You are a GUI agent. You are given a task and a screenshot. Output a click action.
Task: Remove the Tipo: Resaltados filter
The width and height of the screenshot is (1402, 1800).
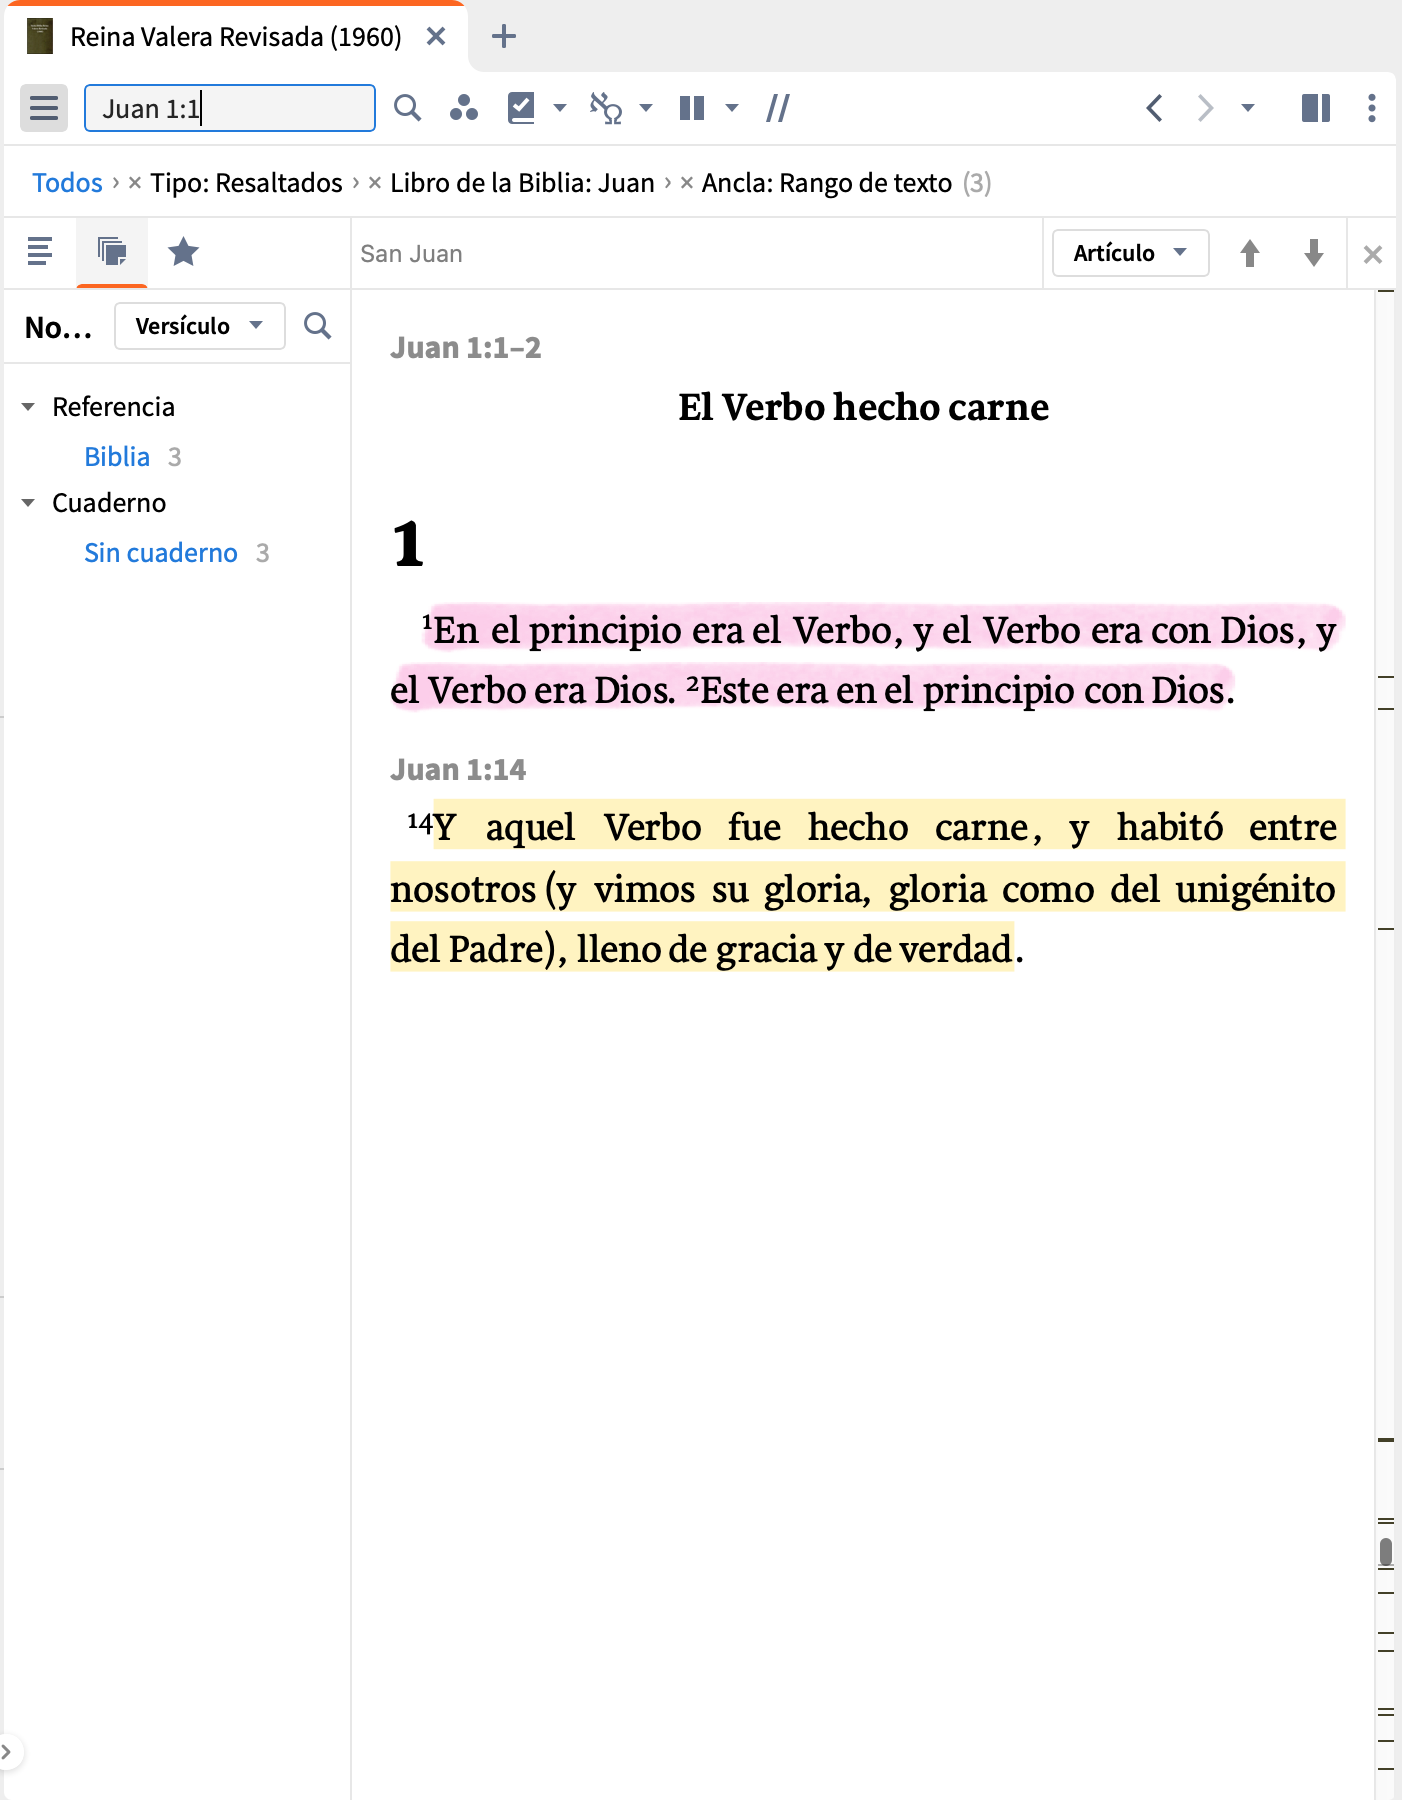coord(135,183)
